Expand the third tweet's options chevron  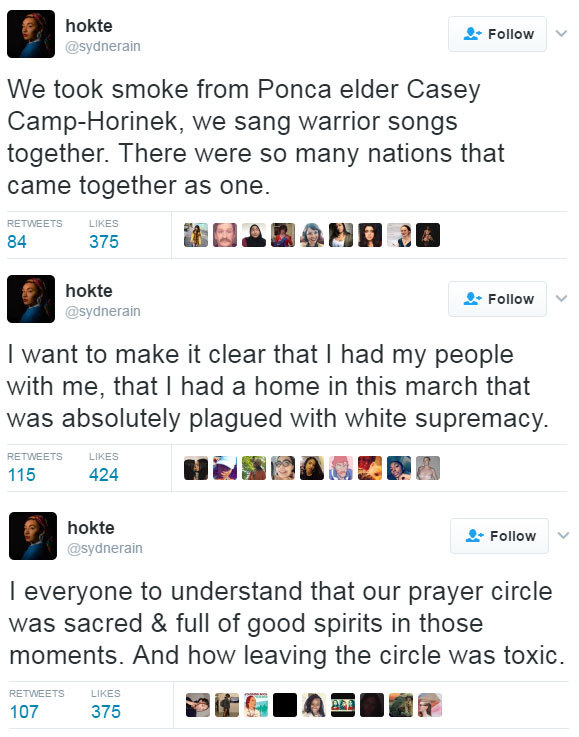pyautogui.click(x=563, y=535)
